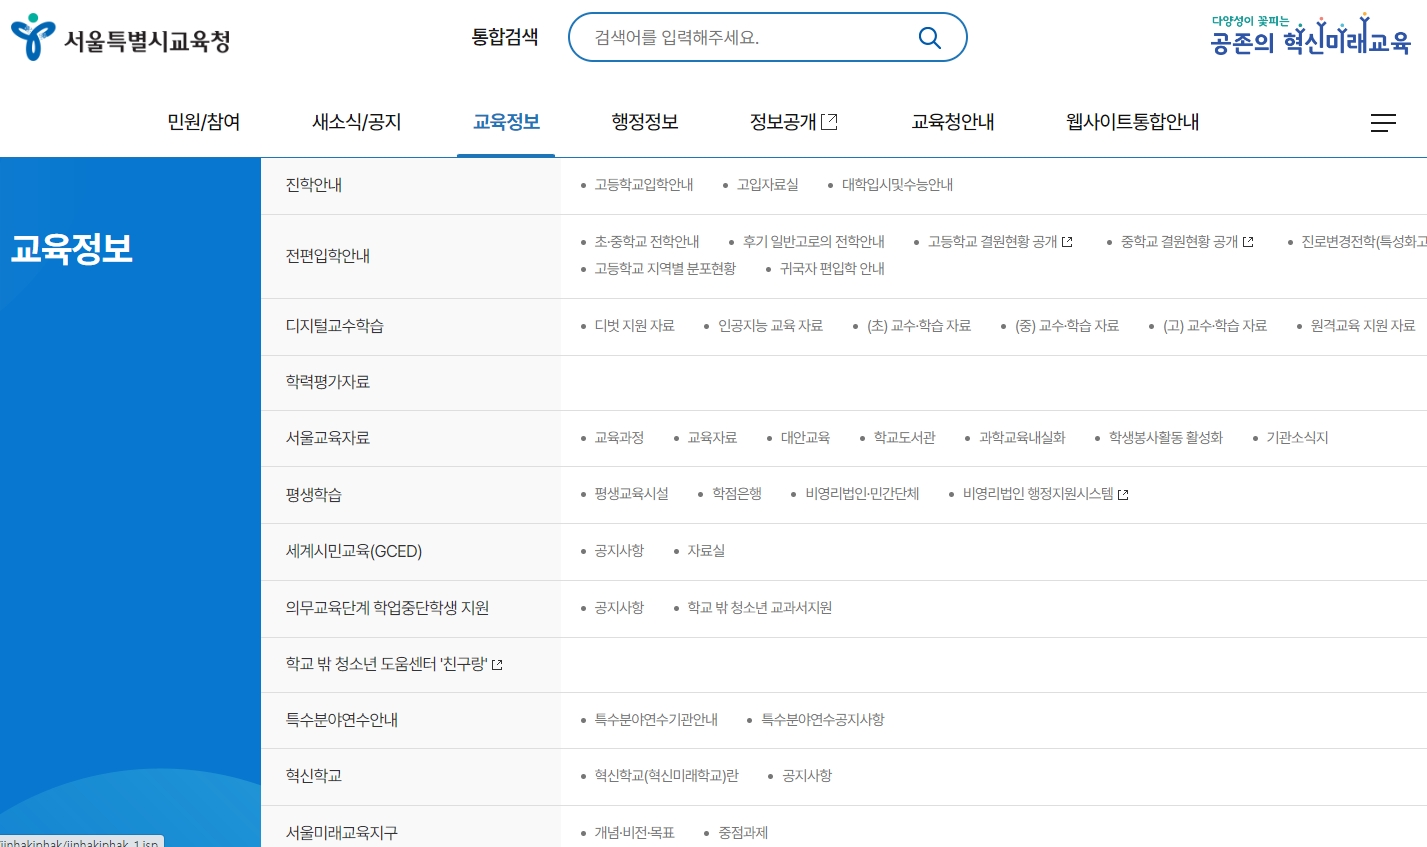The width and height of the screenshot is (1427, 847).
Task: Open the 인공지능 교육 자료 link
Action: click(771, 326)
